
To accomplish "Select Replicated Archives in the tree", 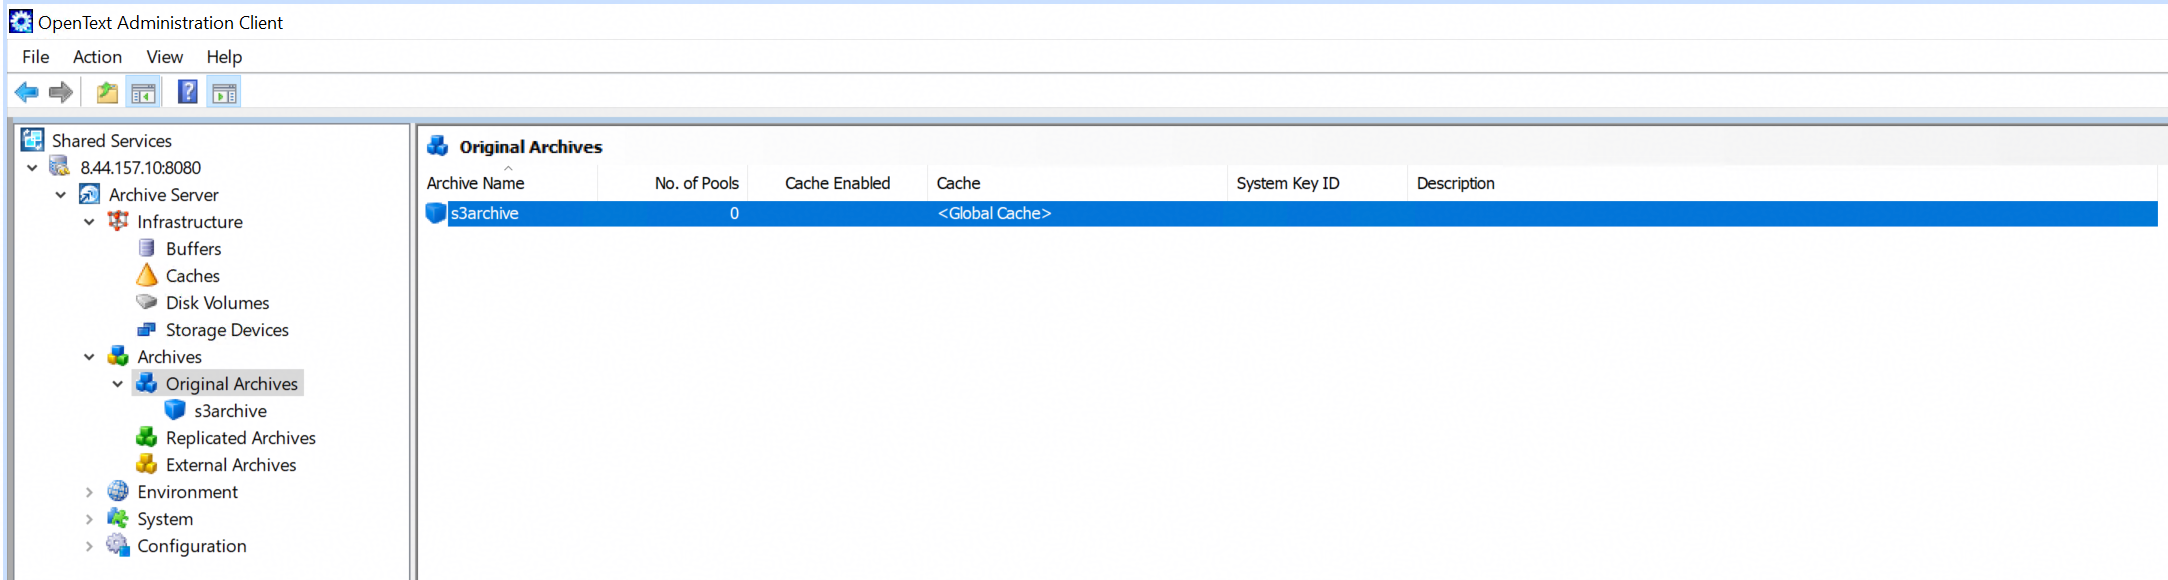I will tap(241, 437).
